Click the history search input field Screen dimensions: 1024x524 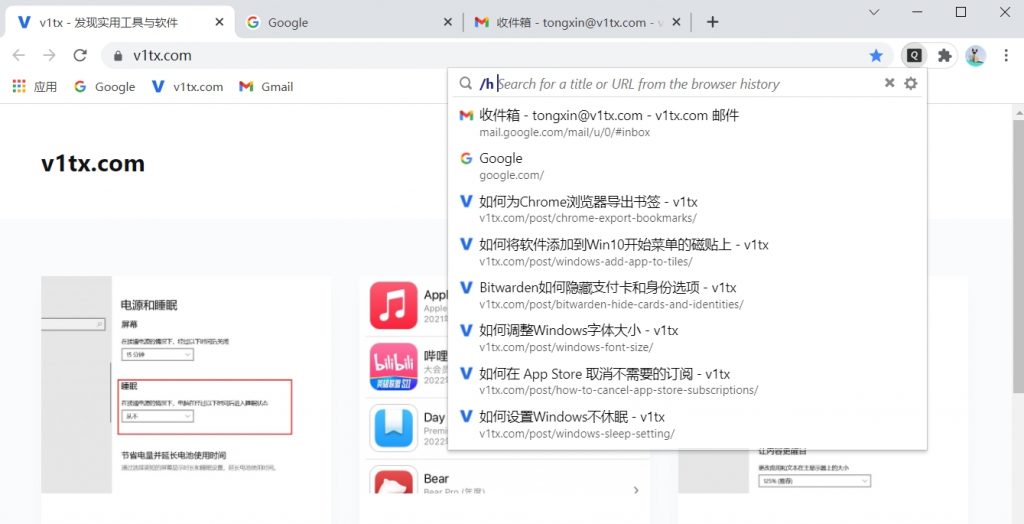click(680, 84)
